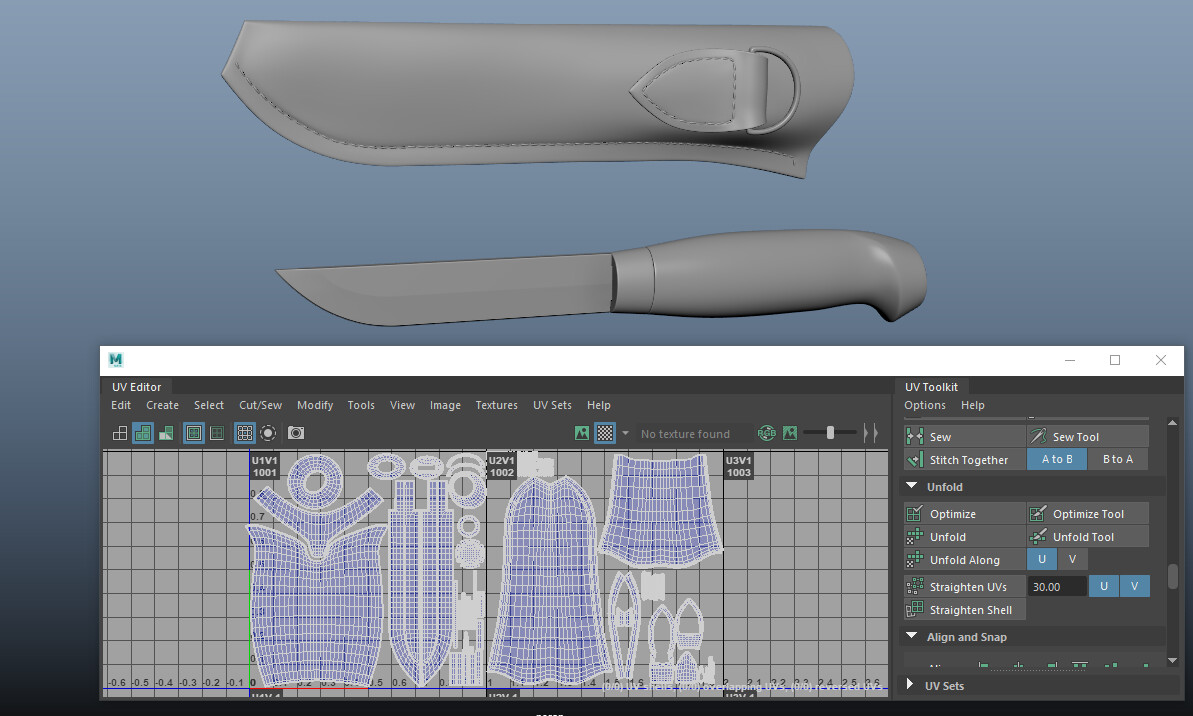
Task: Open the Cut/Sew menu
Action: 260,405
